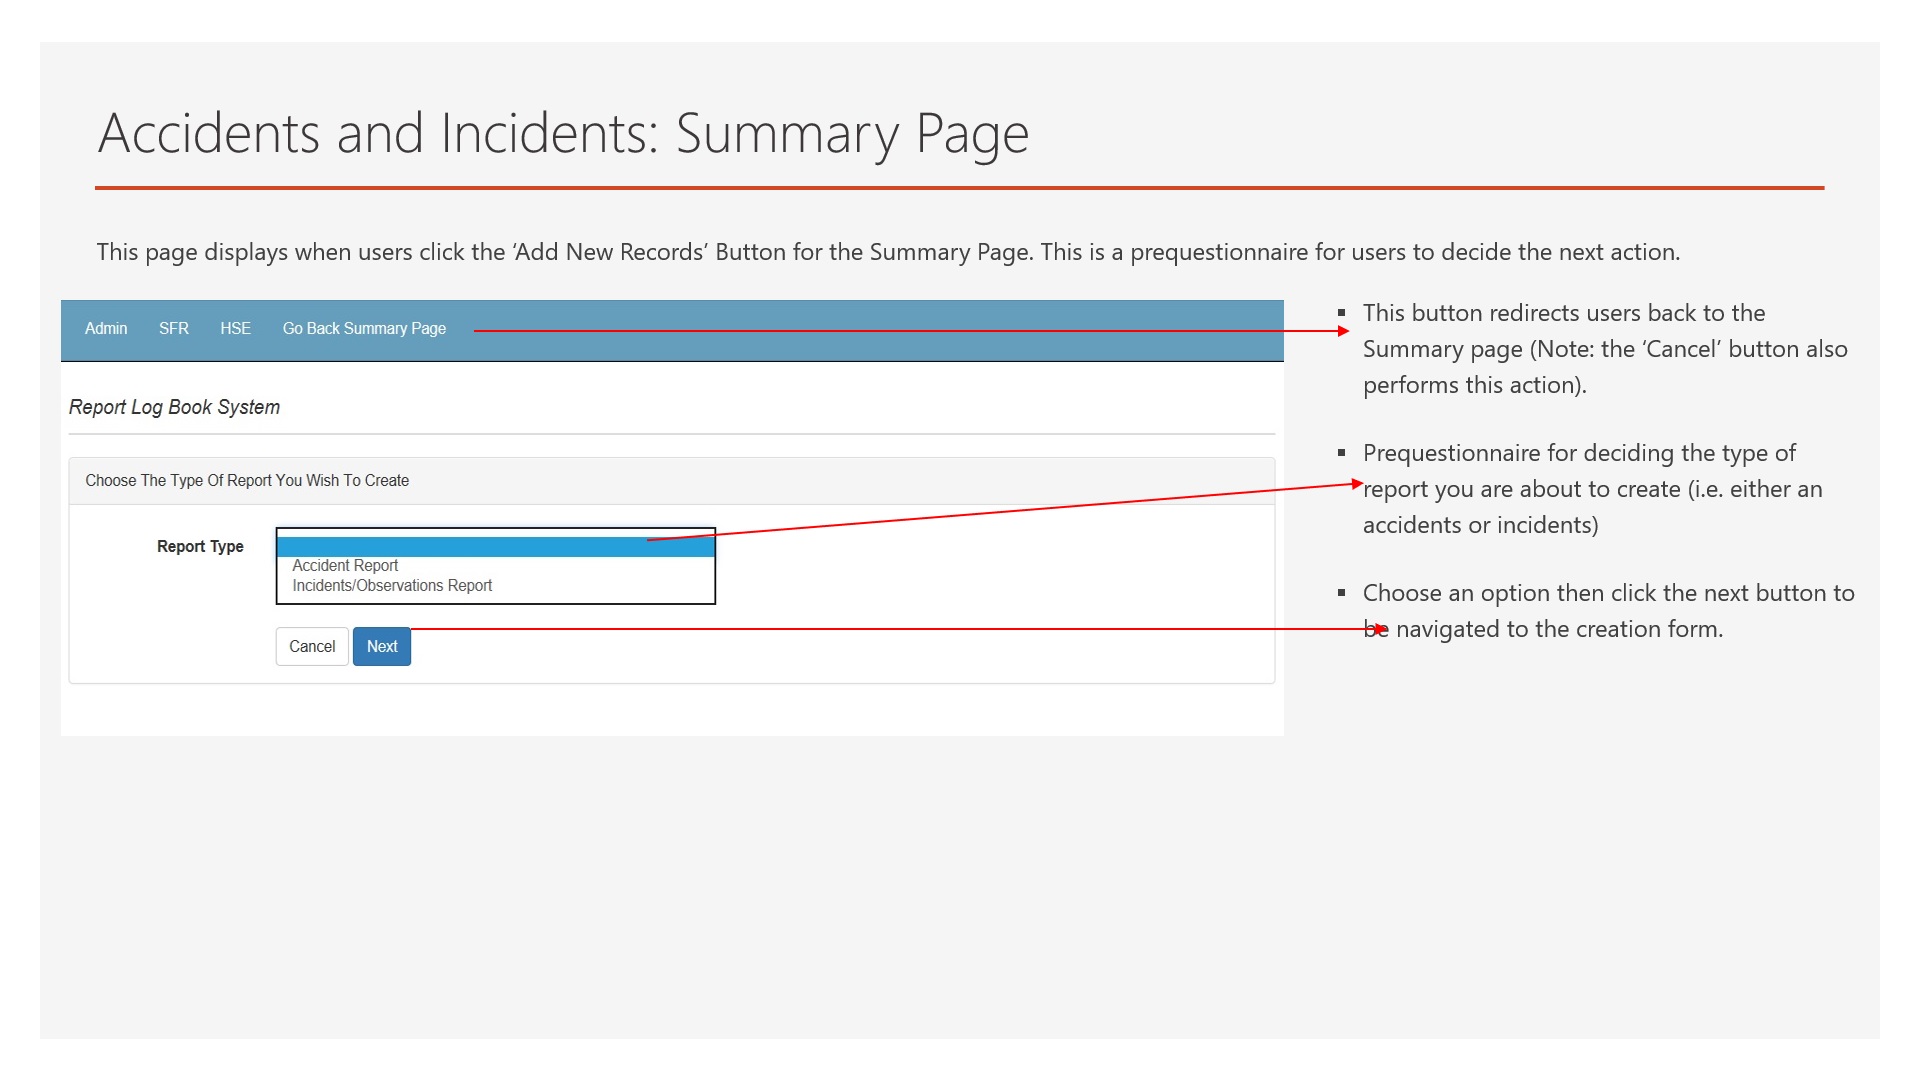This screenshot has width=1920, height=1080.
Task: Click the Prequestionnaire bullet text
Action: pyautogui.click(x=1591, y=489)
